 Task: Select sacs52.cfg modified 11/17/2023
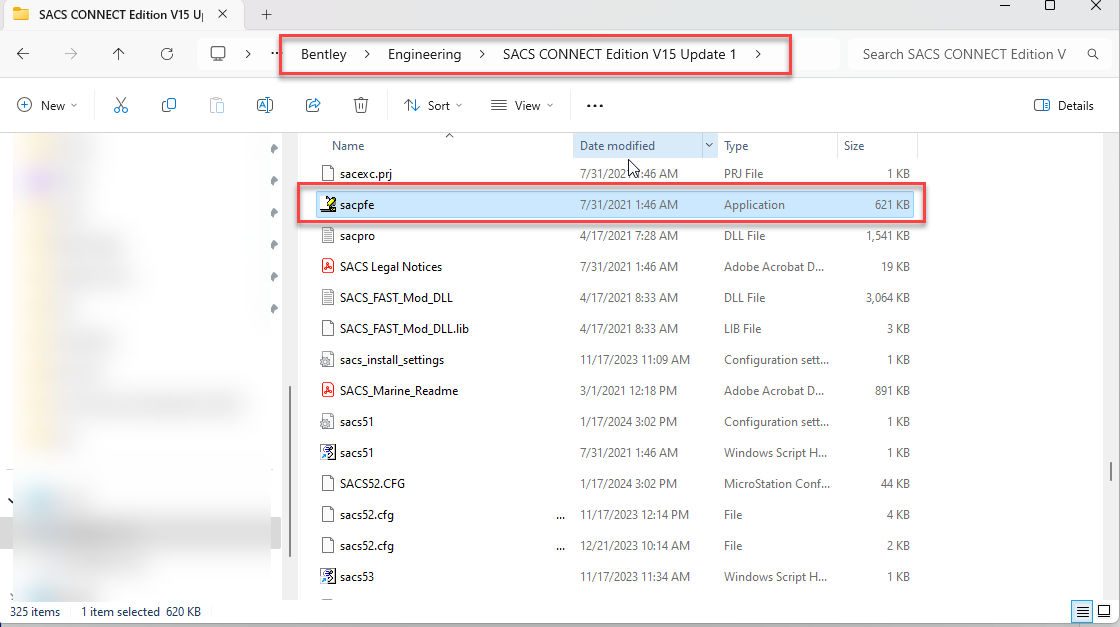coord(614,515)
